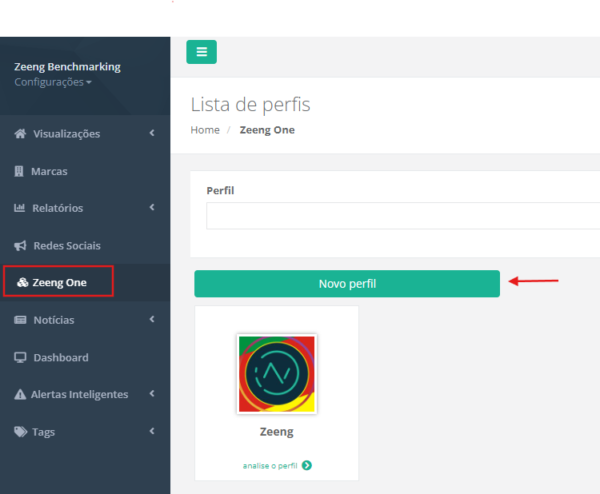Select the Zeeng profile logo thumbnail
Screen dimensions: 600x494
tap(277, 373)
